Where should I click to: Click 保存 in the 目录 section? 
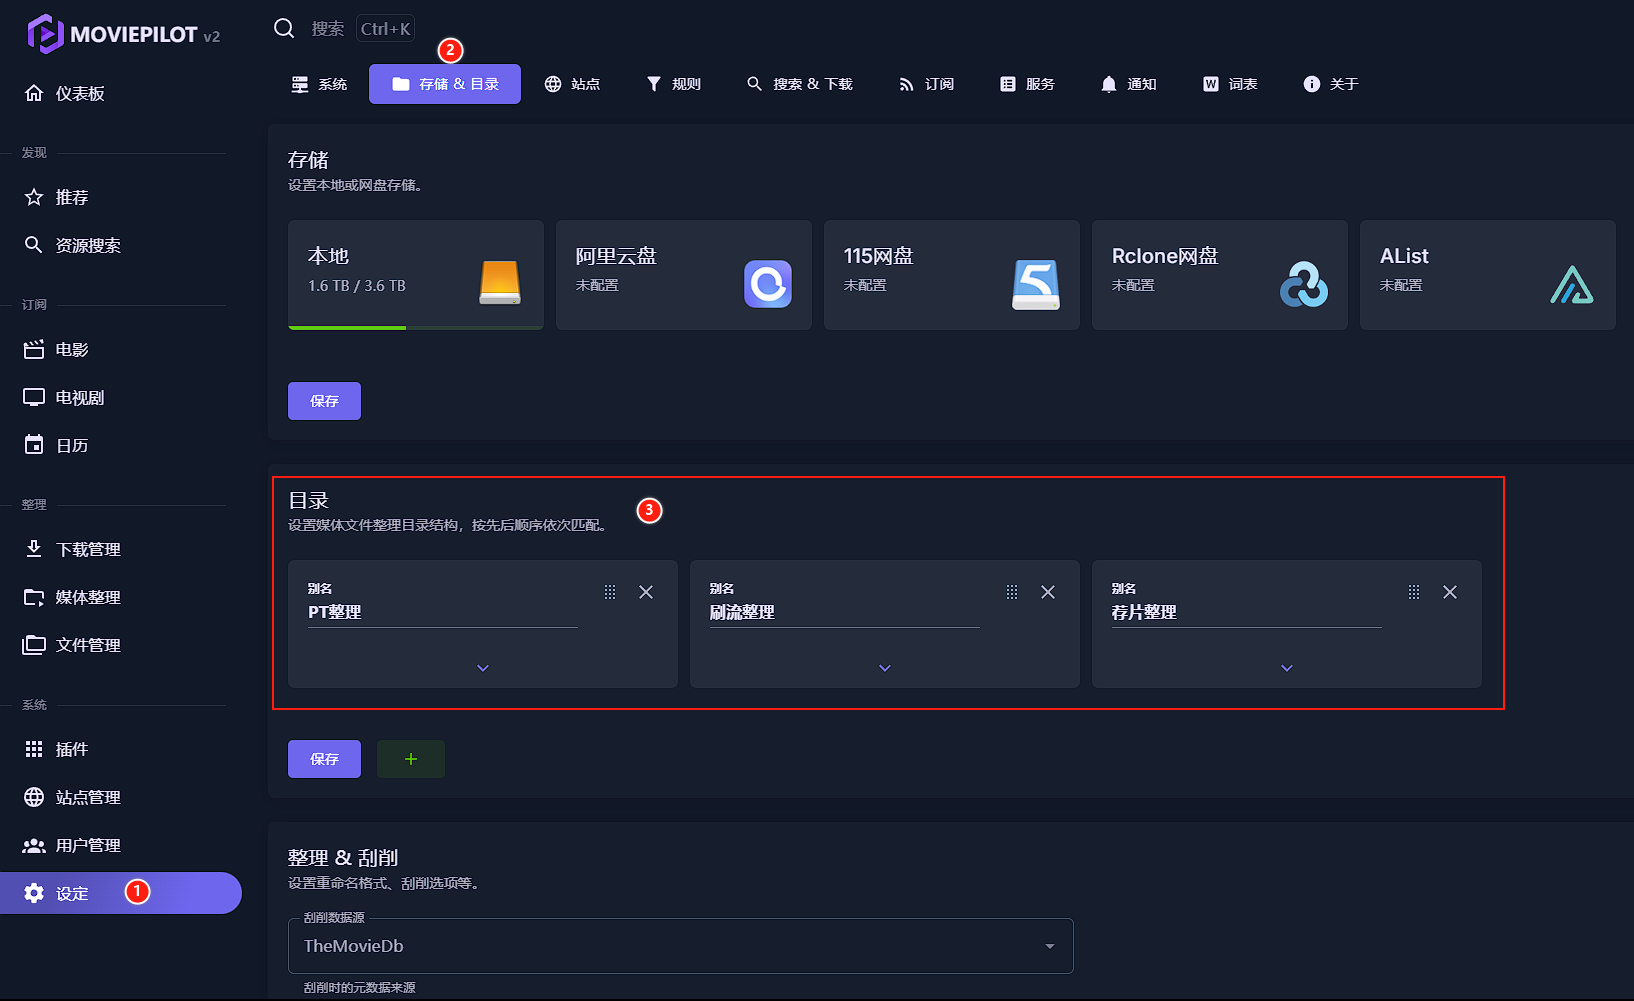coord(324,759)
